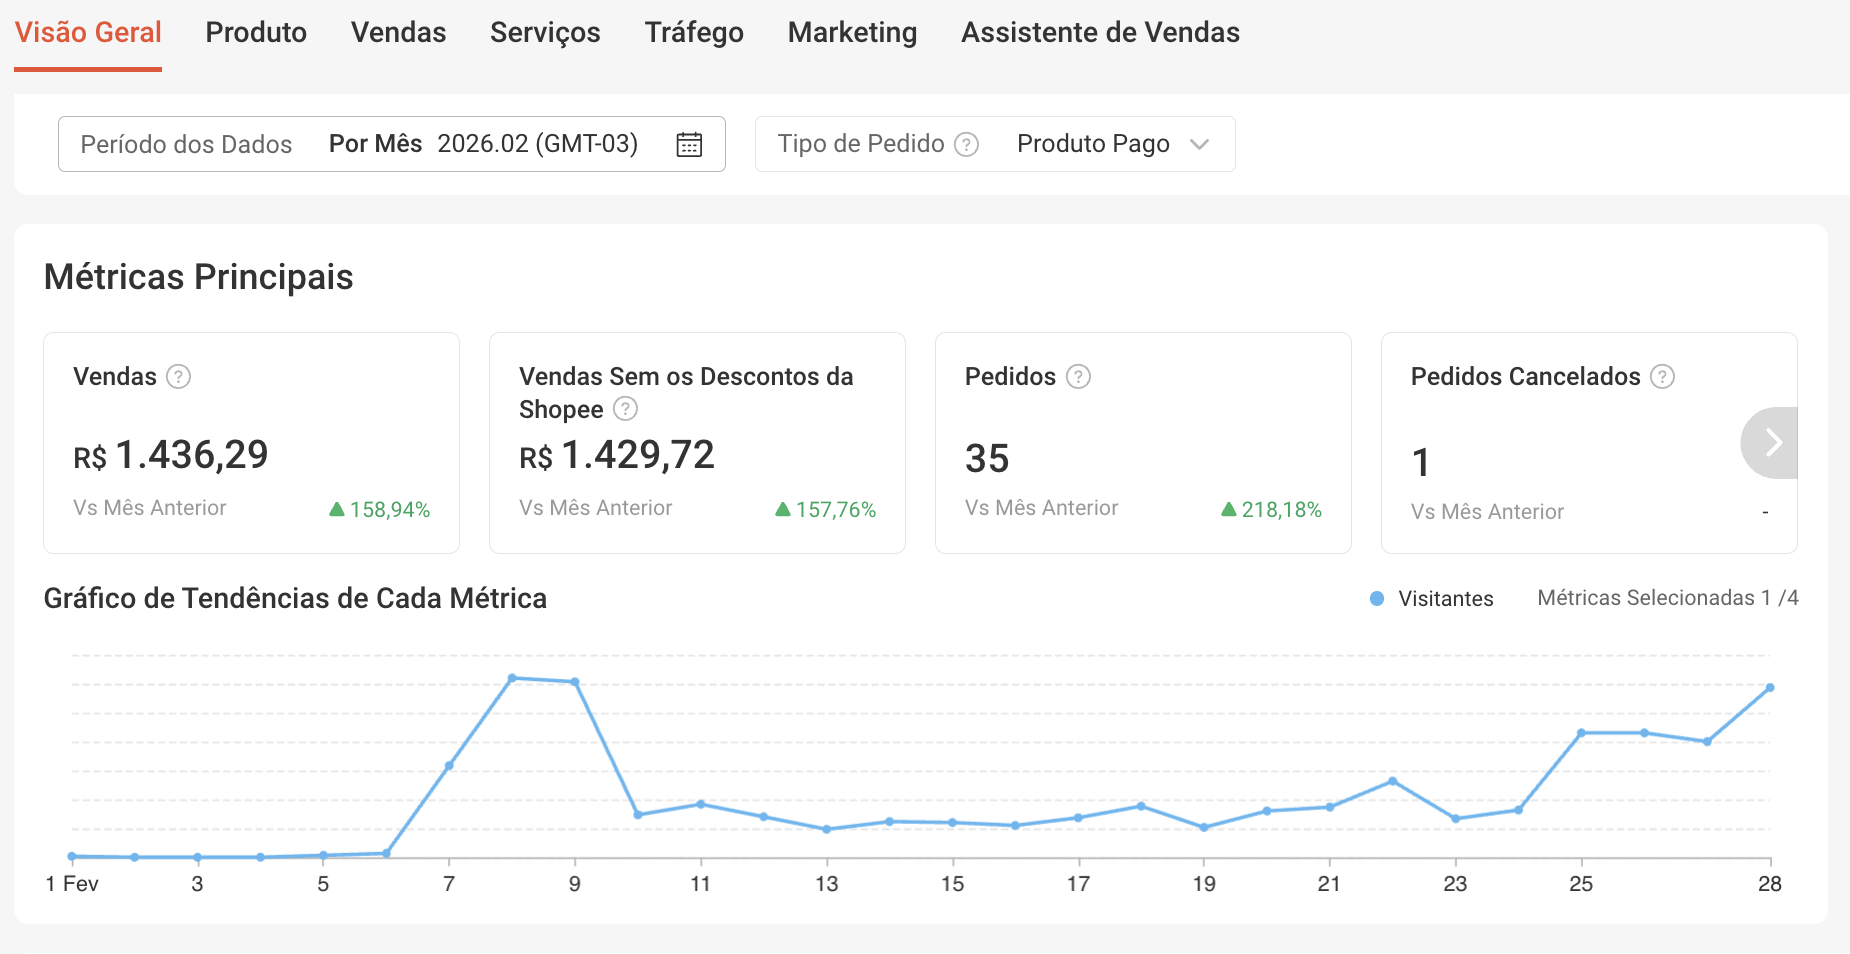
Task: Click help icon next to Pedidos
Action: [1078, 377]
